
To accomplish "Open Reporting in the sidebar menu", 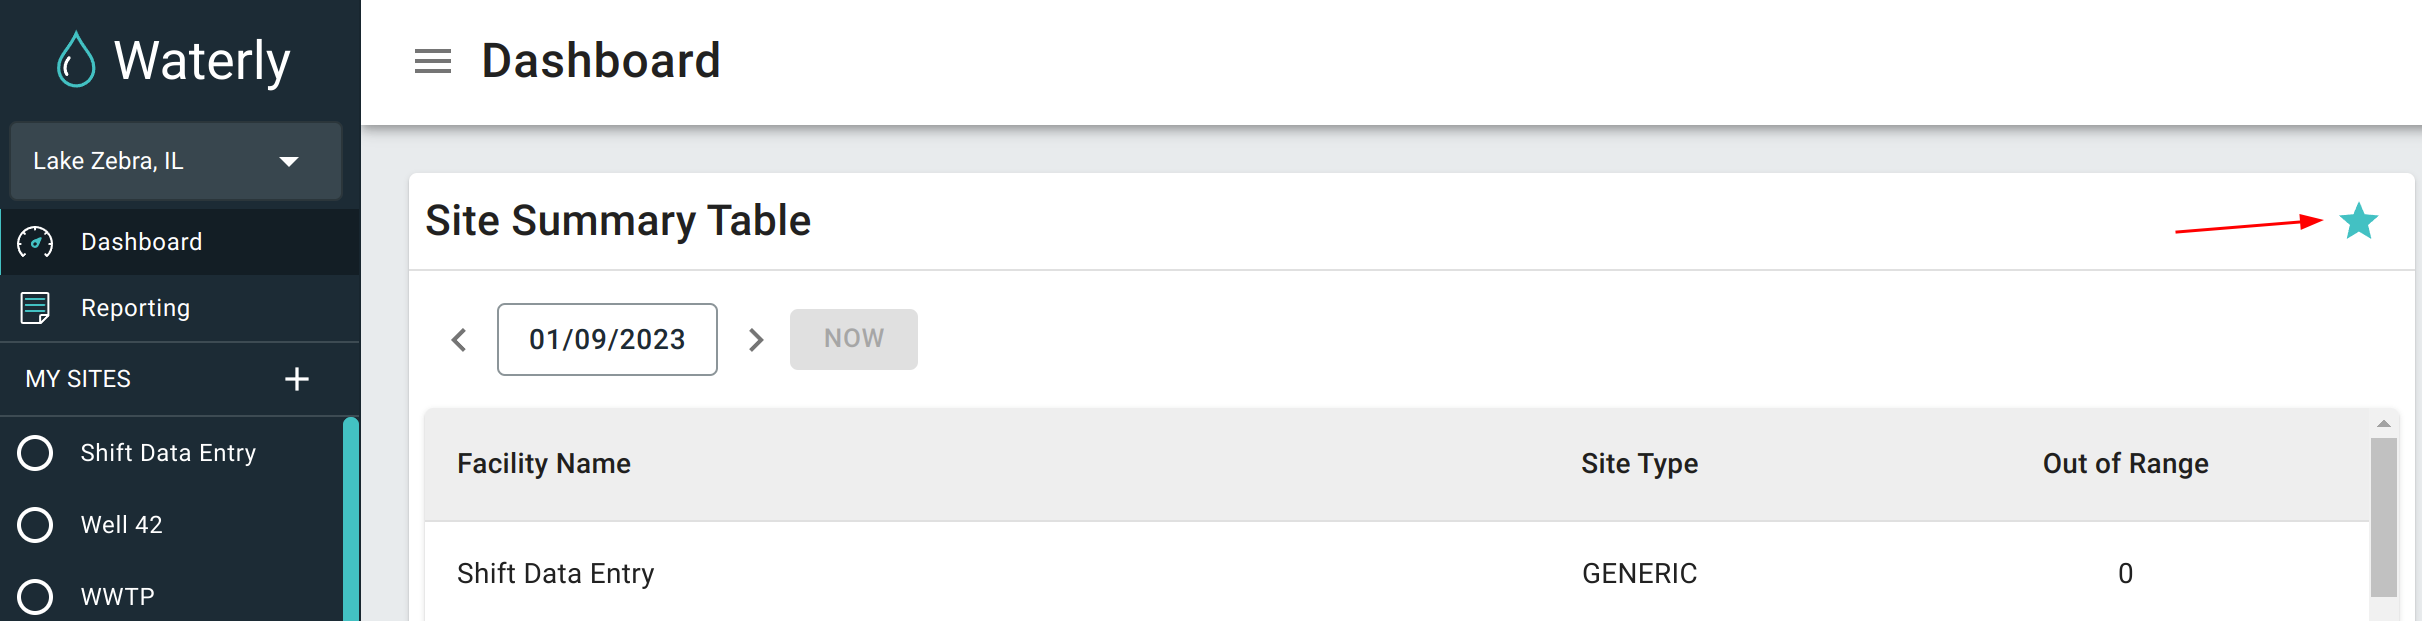I will pyautogui.click(x=136, y=308).
